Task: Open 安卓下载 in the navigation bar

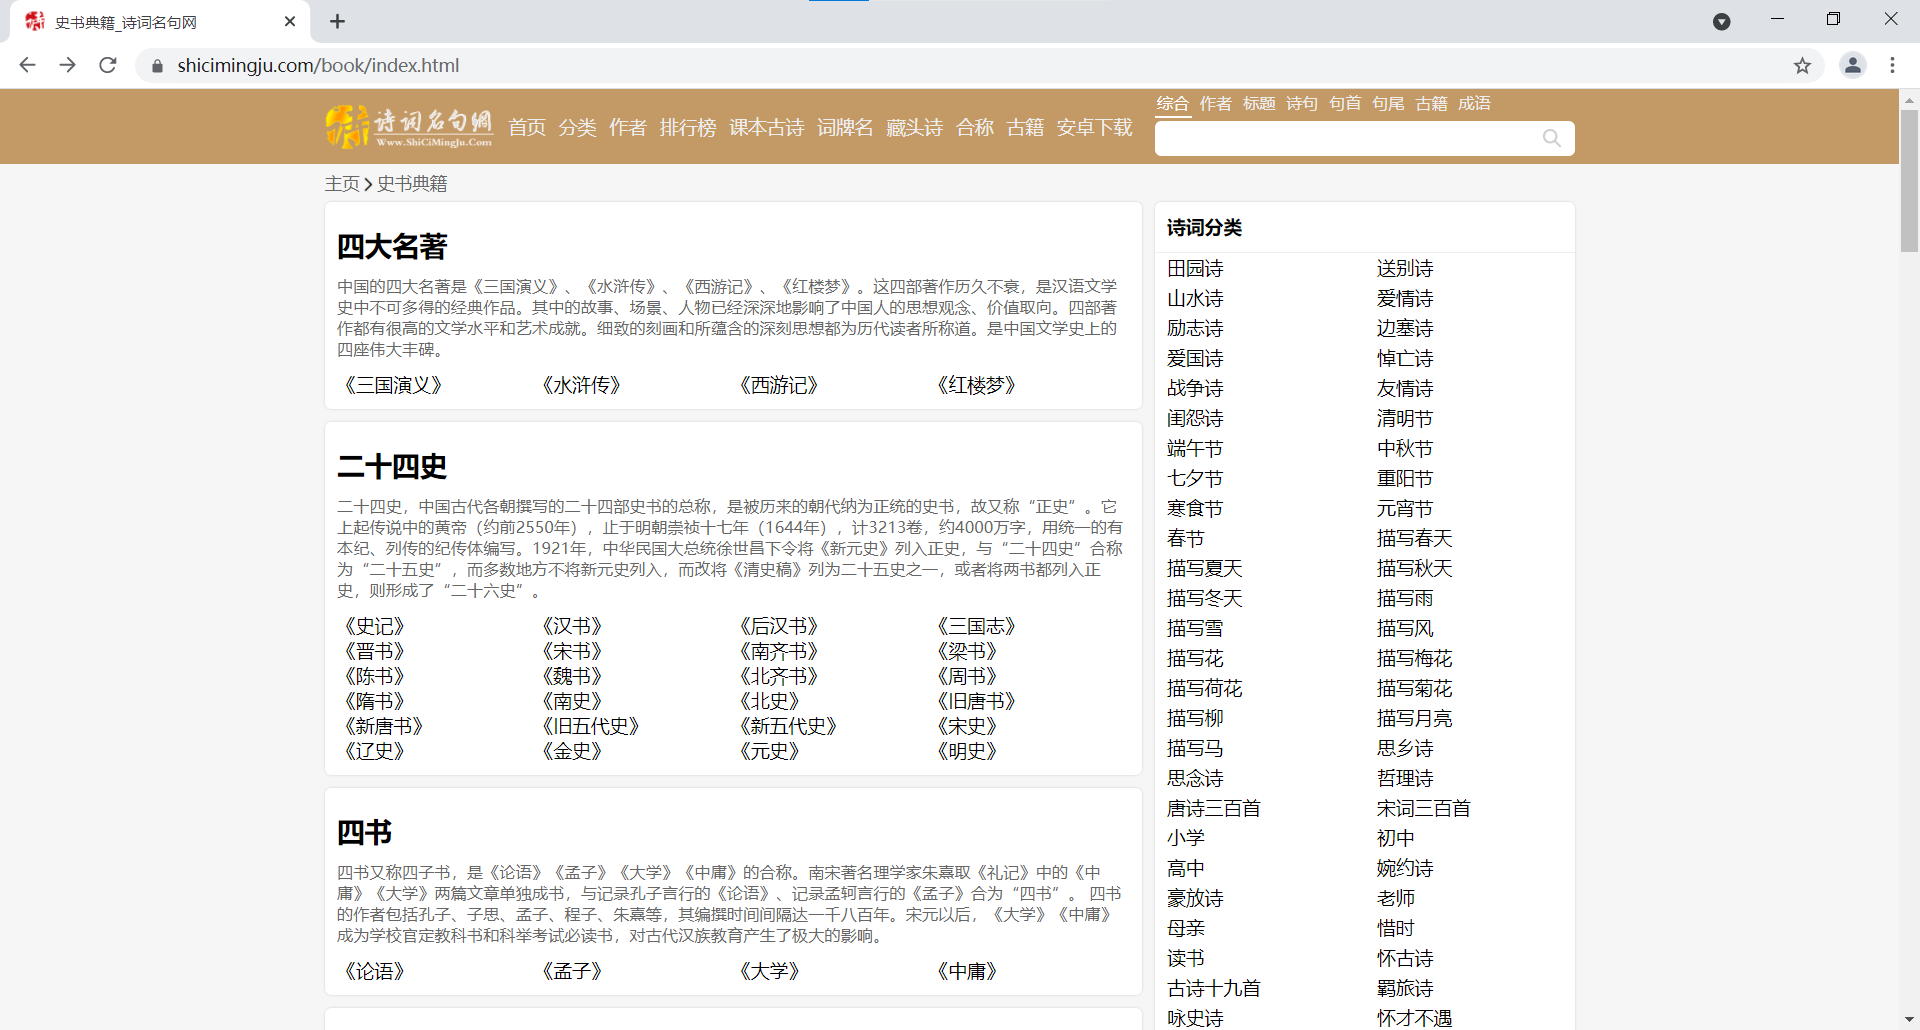Action: click(1094, 127)
